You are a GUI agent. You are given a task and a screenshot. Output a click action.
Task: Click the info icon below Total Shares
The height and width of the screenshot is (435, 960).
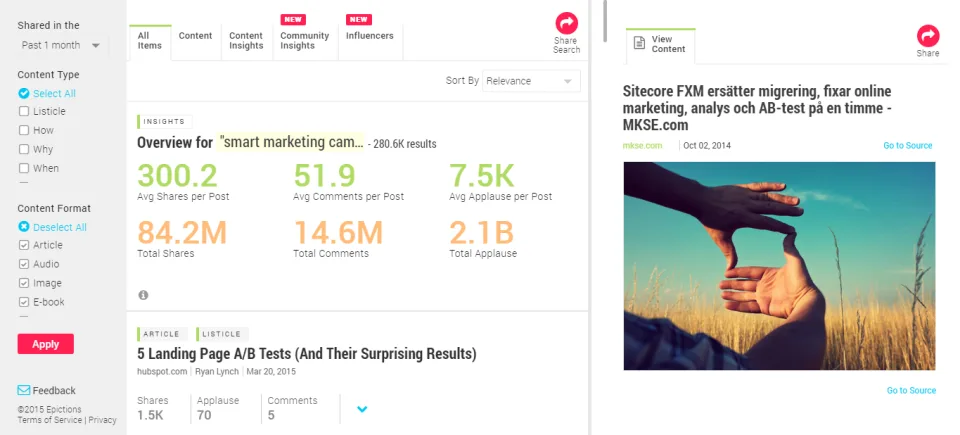[143, 295]
